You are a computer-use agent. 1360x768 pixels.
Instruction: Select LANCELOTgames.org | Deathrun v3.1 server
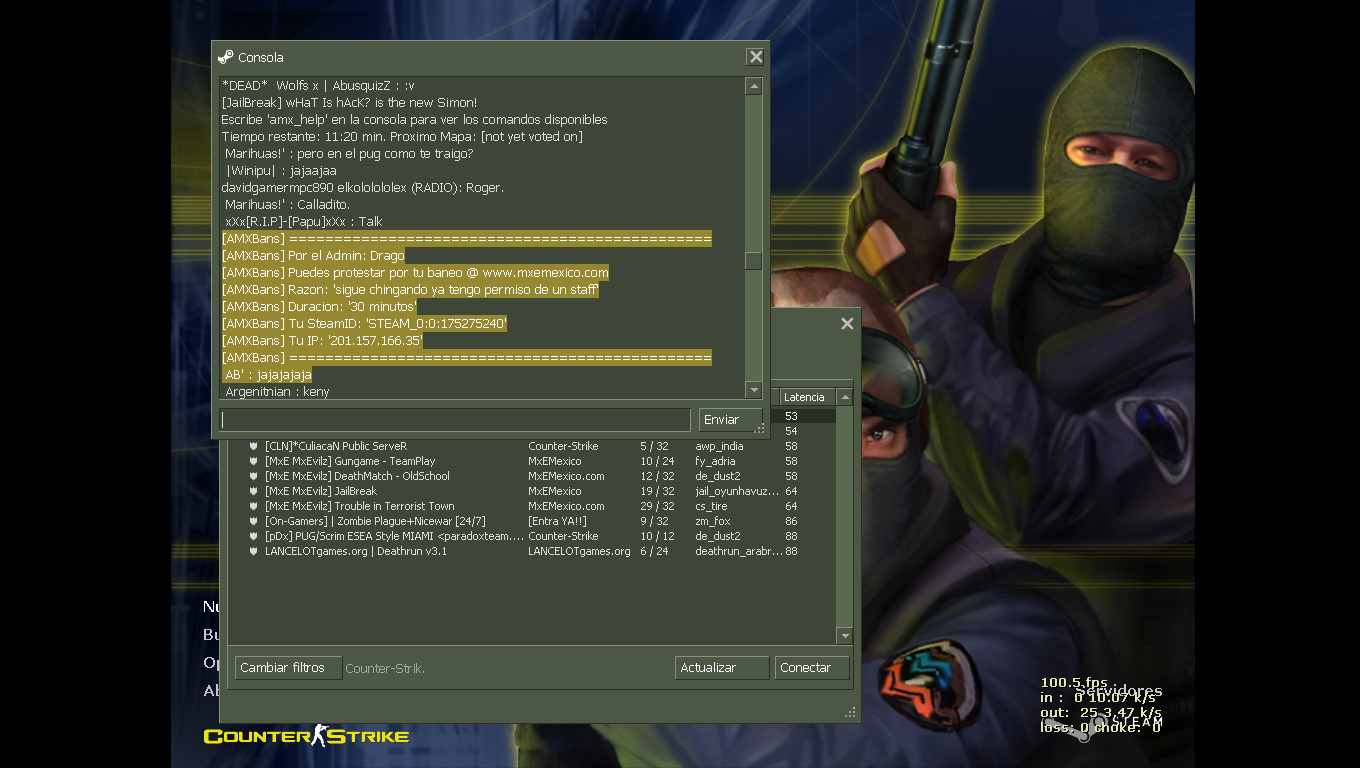click(532, 551)
